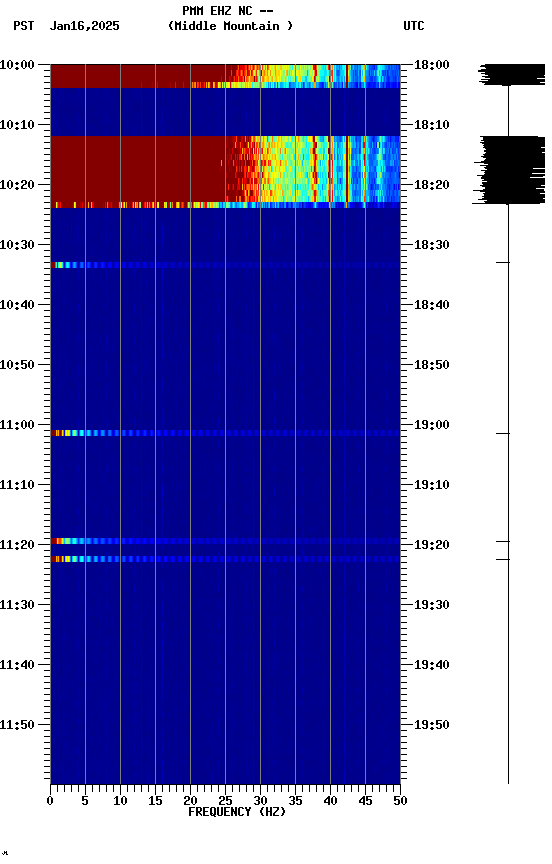The width and height of the screenshot is (552, 864).
Task: Click the 18:20 UTC time tick label
Action: [x=432, y=185]
